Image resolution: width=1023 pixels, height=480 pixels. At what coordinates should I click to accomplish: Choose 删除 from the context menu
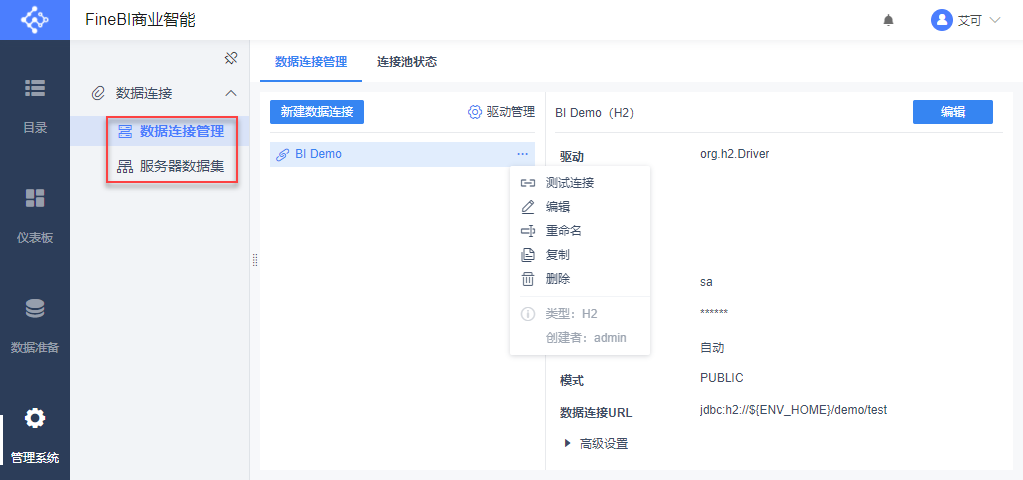(580, 279)
